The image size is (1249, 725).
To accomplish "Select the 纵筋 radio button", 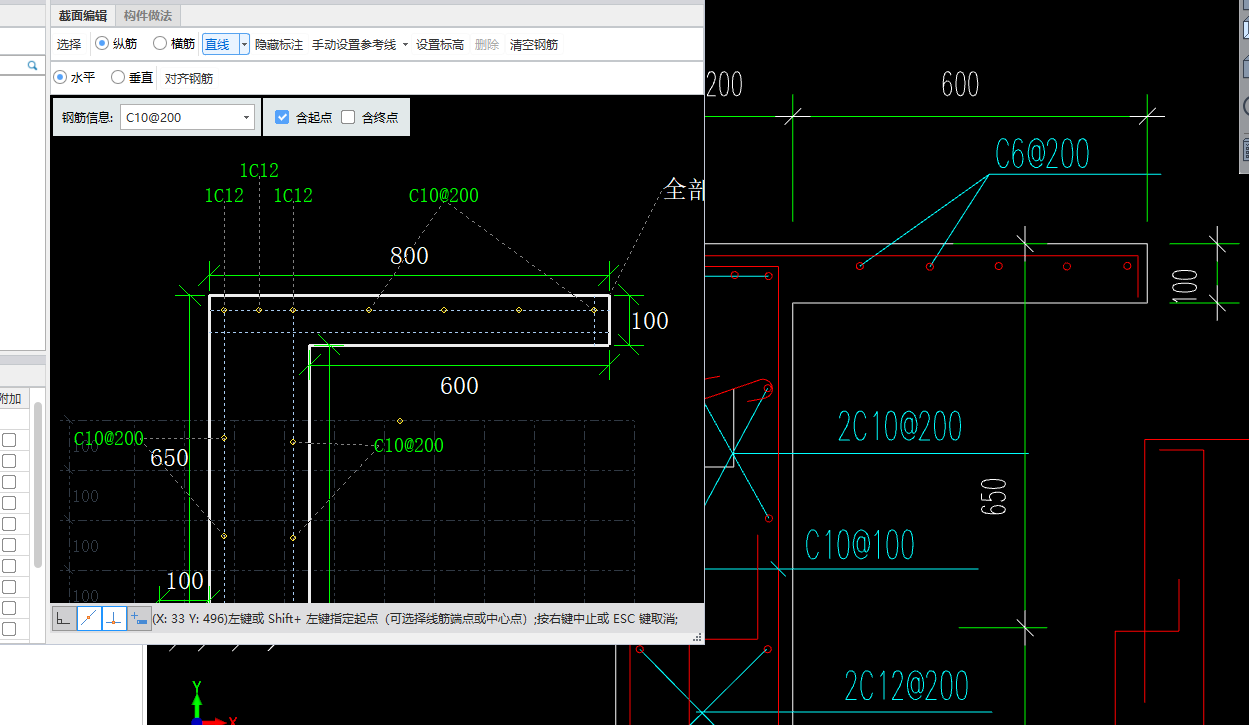I will coord(102,44).
